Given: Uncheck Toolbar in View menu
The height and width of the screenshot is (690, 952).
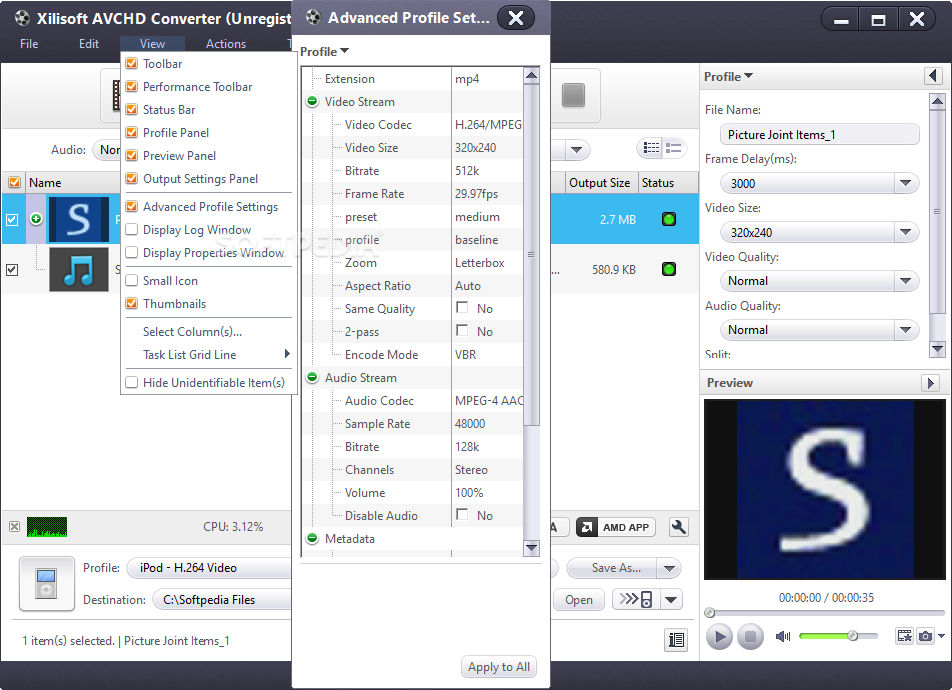Looking at the screenshot, I should [x=131, y=64].
